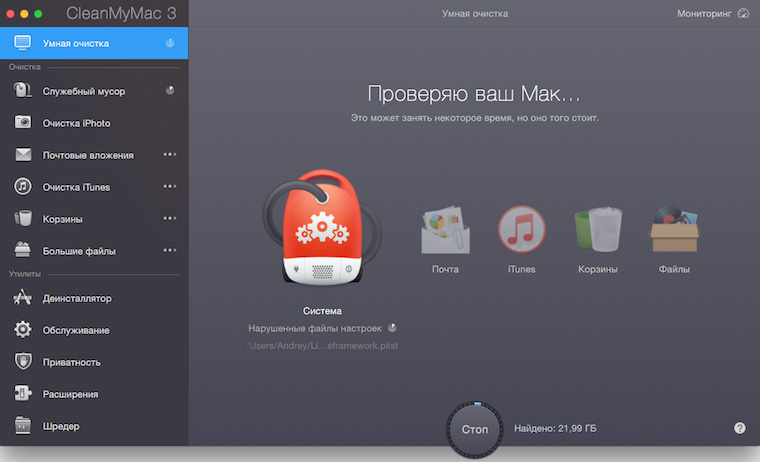The width and height of the screenshot is (760, 462).
Task: Click the iTunes label under the music icon
Action: pos(522,269)
